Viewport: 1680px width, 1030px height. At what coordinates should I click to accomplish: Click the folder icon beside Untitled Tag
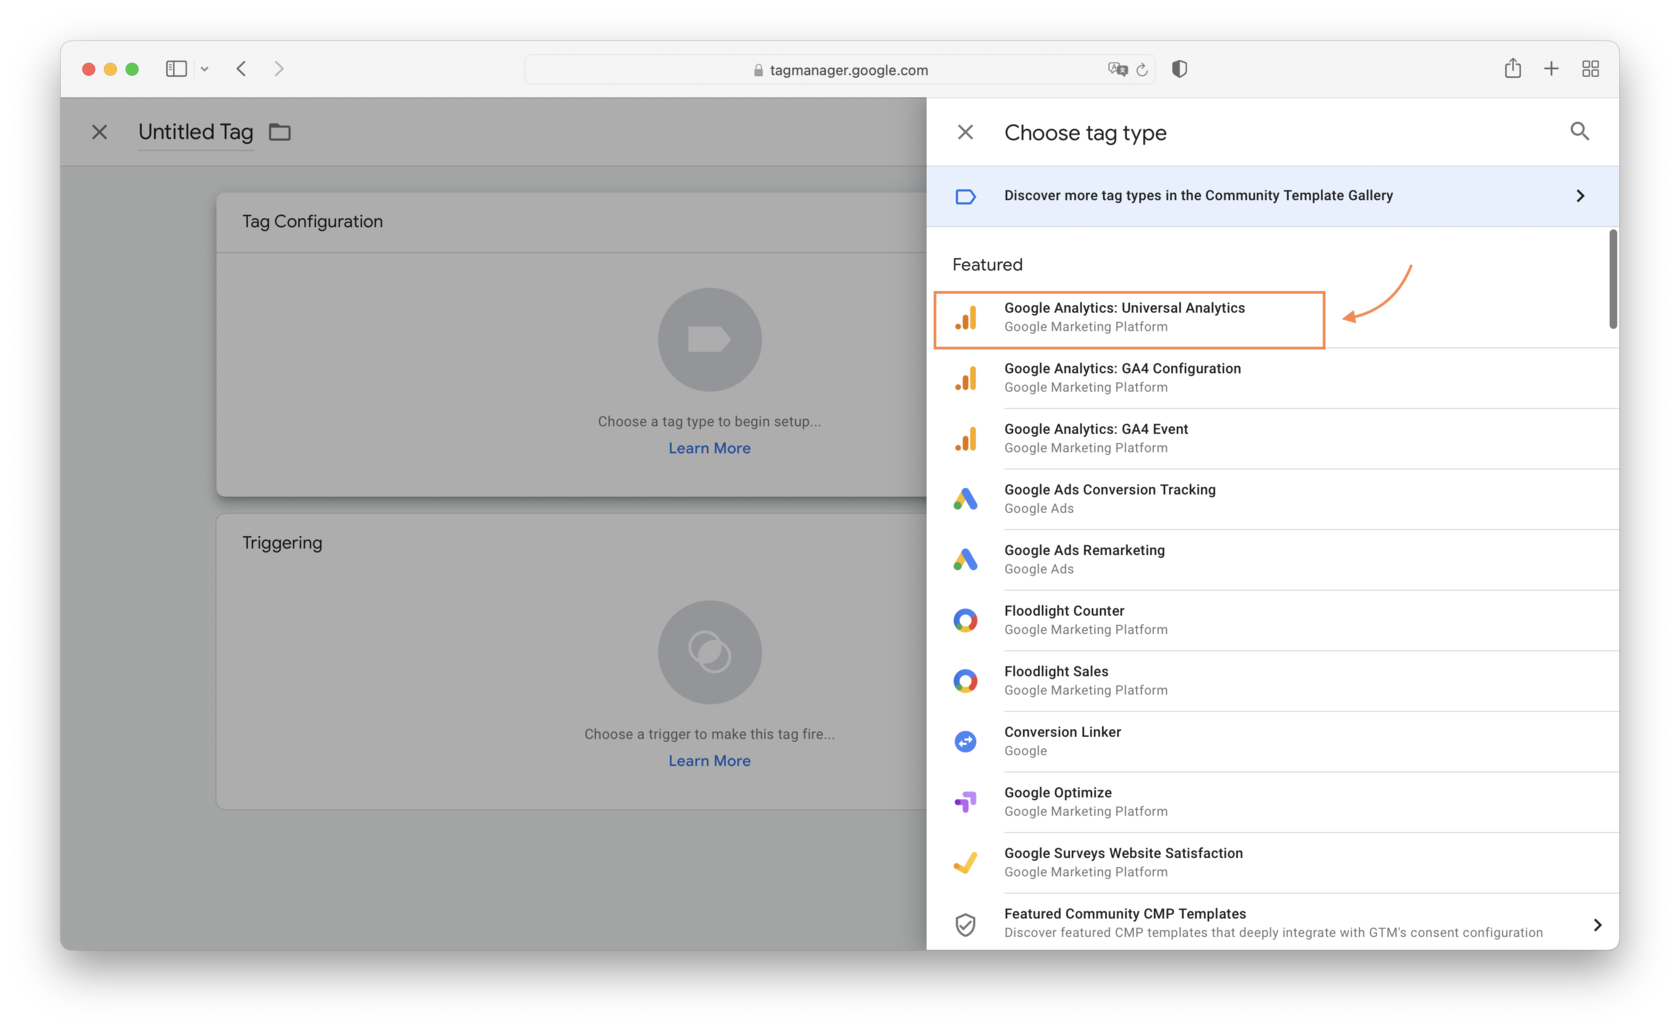tap(280, 132)
